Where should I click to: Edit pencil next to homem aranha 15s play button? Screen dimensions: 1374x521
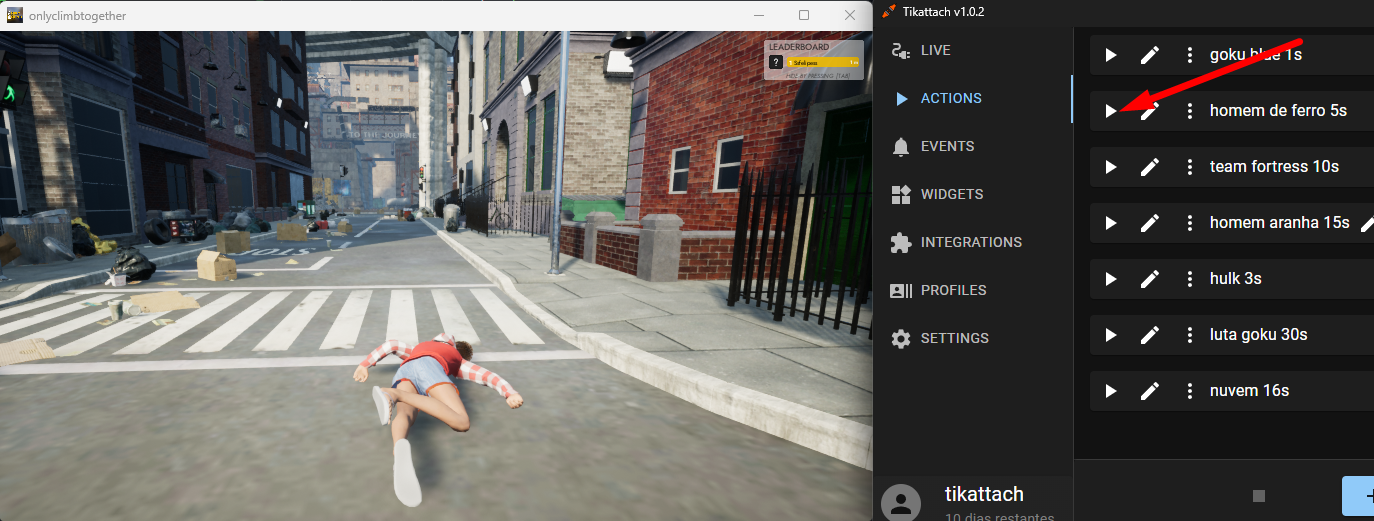pos(1150,223)
